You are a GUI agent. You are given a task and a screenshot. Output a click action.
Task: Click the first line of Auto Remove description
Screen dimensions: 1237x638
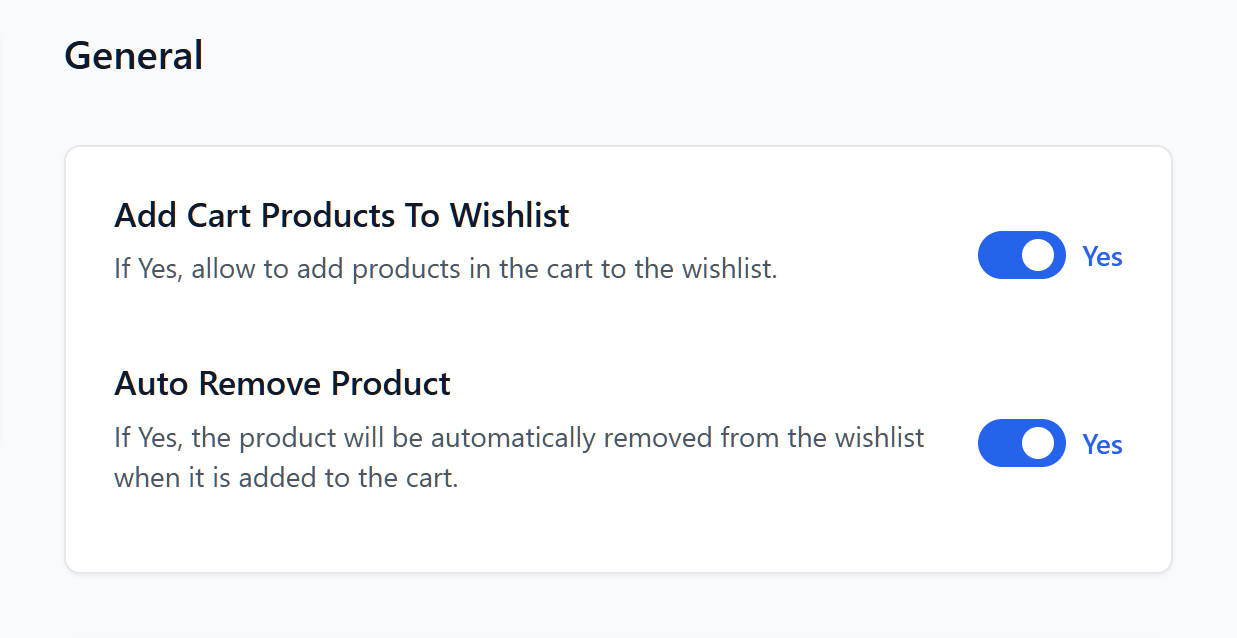coord(519,437)
